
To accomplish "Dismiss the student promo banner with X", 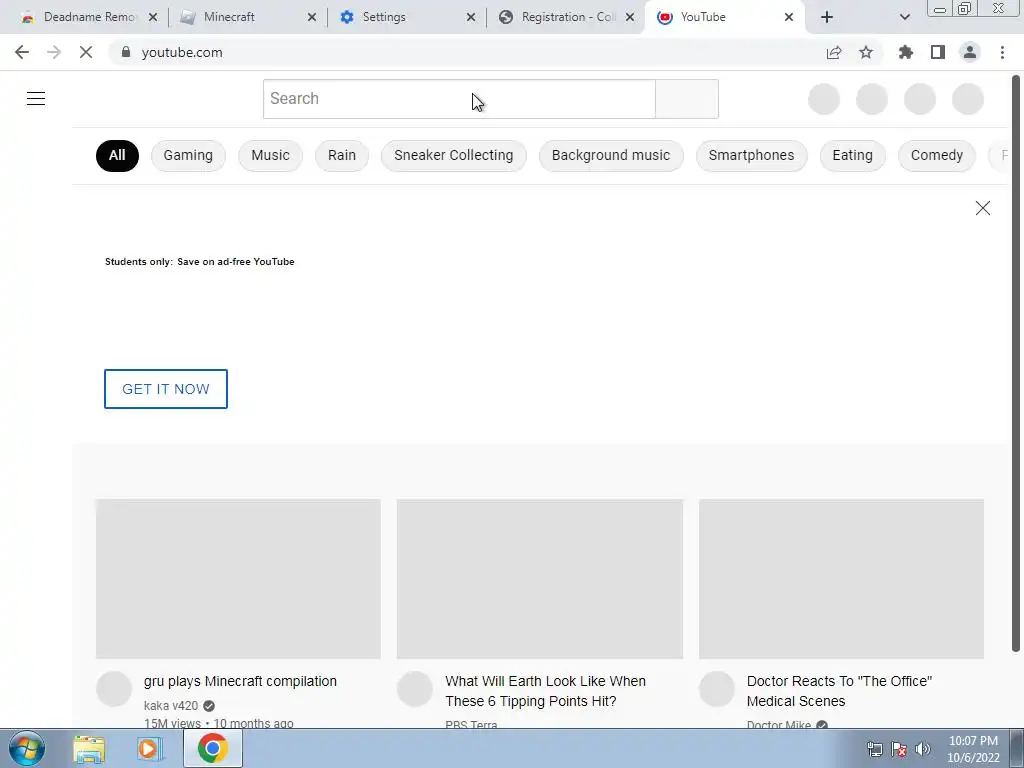I will [983, 208].
